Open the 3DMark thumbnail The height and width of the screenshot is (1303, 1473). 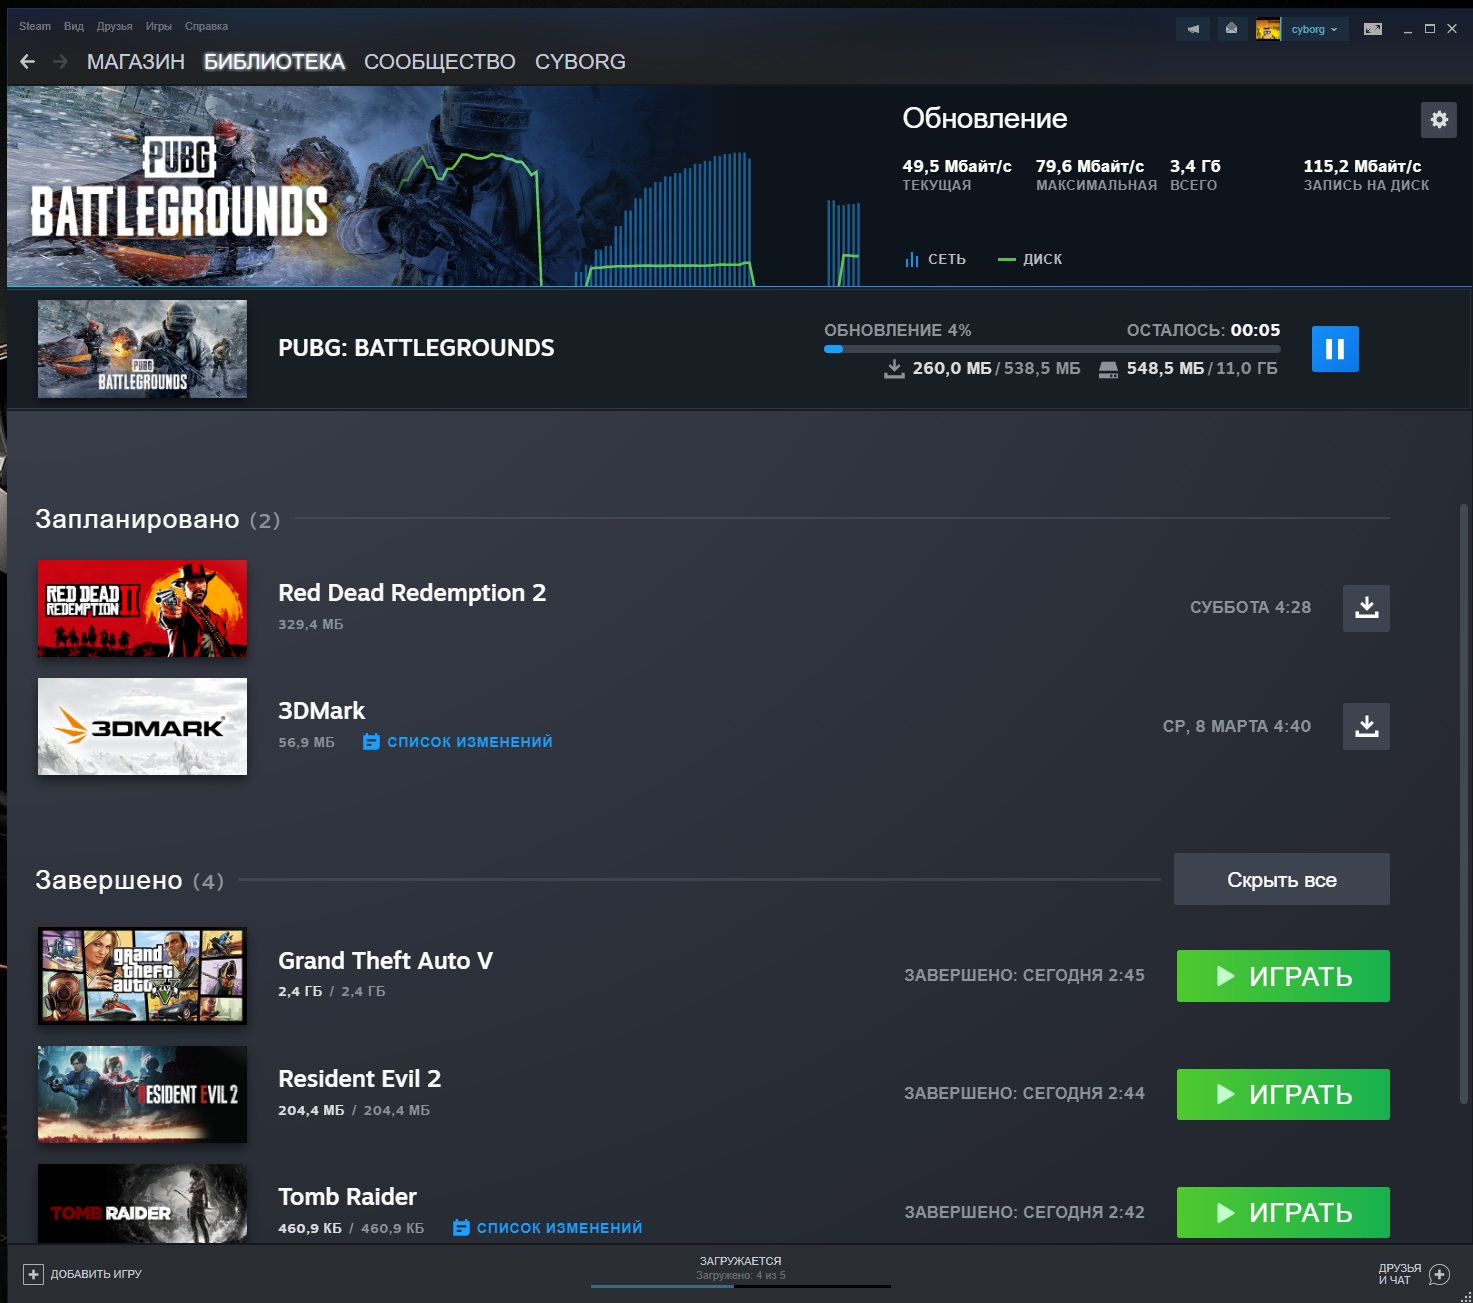pyautogui.click(x=142, y=726)
